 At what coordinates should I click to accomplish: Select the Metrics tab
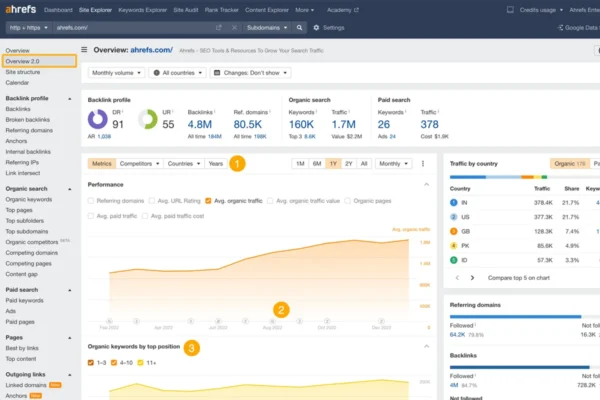(x=102, y=163)
